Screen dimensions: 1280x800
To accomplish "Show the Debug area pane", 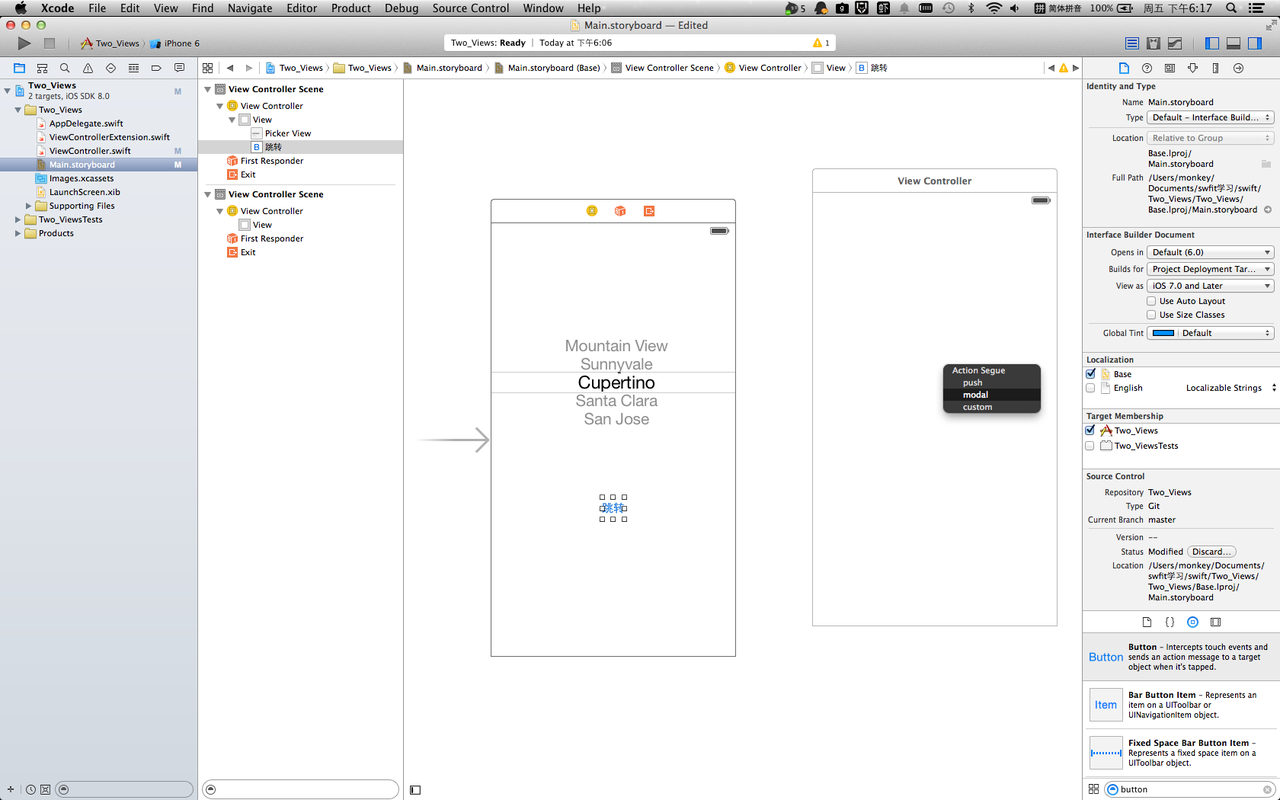I will (x=1234, y=43).
